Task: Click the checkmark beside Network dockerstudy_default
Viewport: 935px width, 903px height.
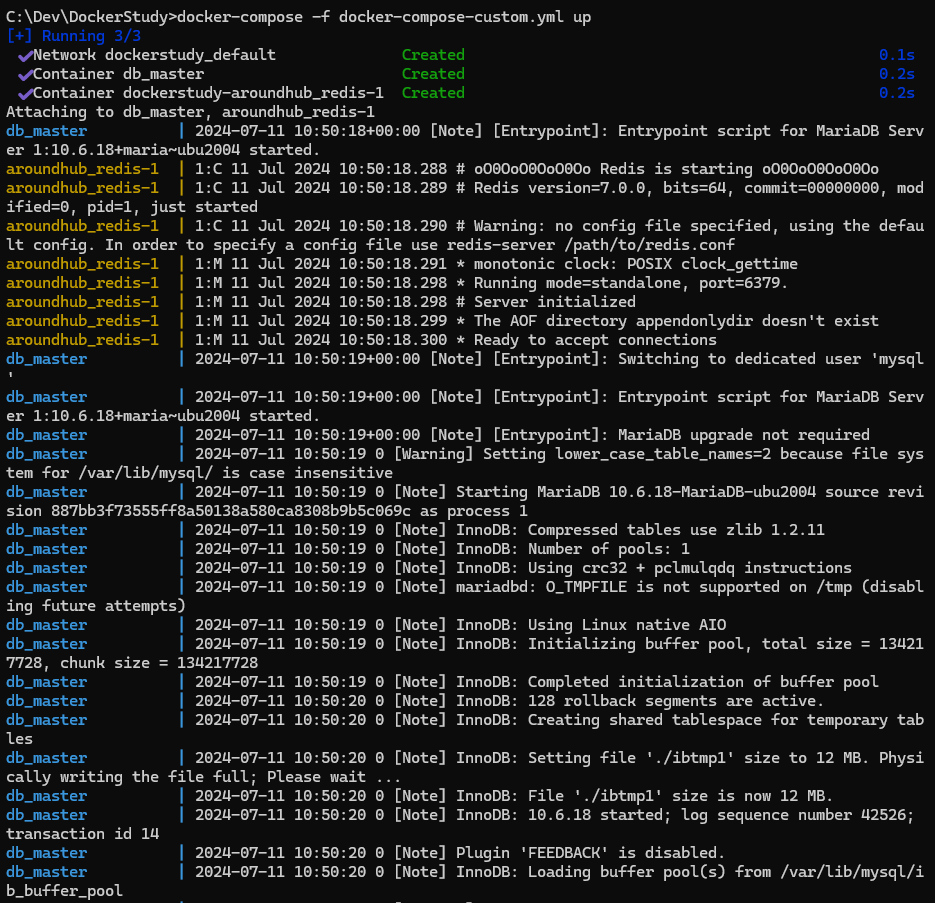Action: point(25,55)
